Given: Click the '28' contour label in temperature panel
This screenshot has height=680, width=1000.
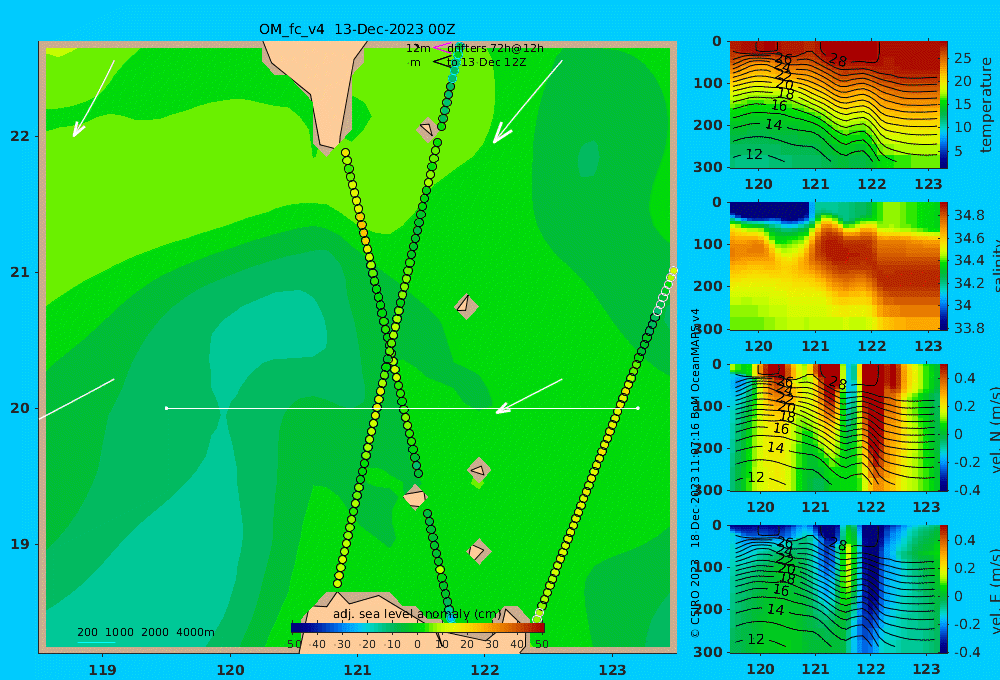Looking at the screenshot, I should click(x=837, y=61).
